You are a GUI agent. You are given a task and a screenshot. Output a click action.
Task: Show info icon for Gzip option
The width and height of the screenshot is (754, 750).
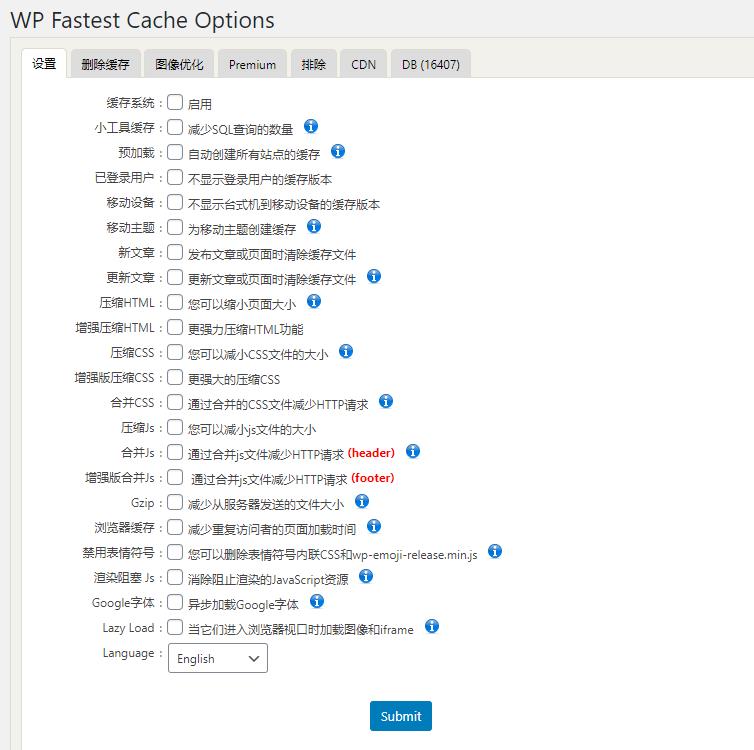(x=362, y=501)
